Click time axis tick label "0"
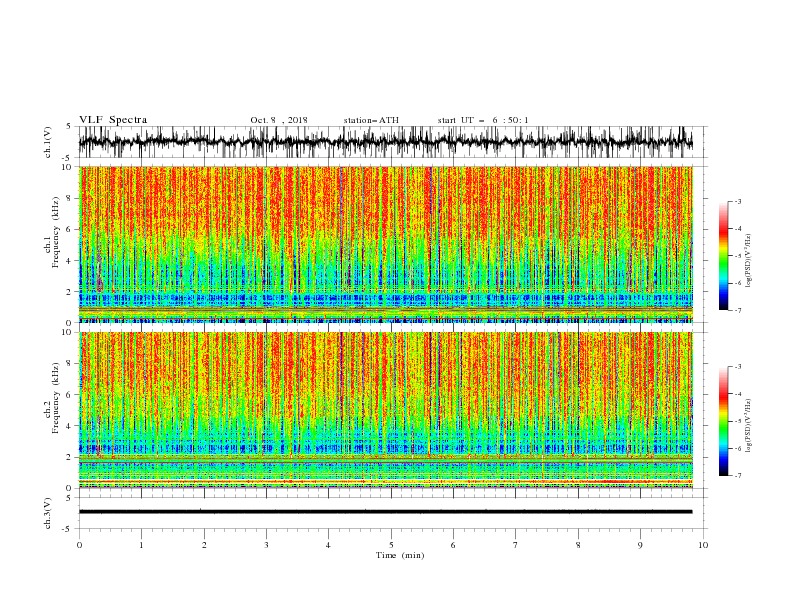 coord(79,545)
